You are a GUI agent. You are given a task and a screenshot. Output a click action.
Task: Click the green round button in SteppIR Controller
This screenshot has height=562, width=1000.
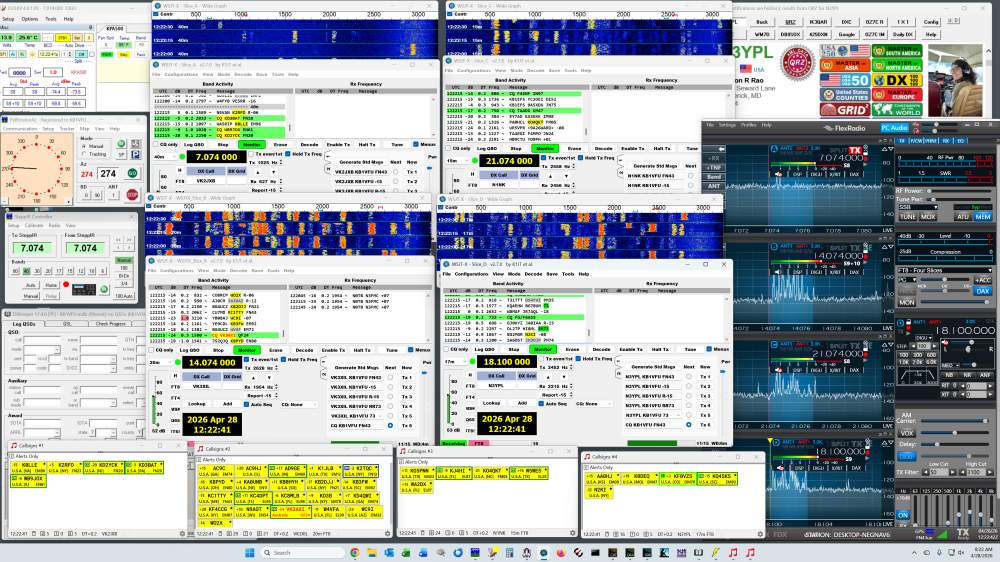104,289
